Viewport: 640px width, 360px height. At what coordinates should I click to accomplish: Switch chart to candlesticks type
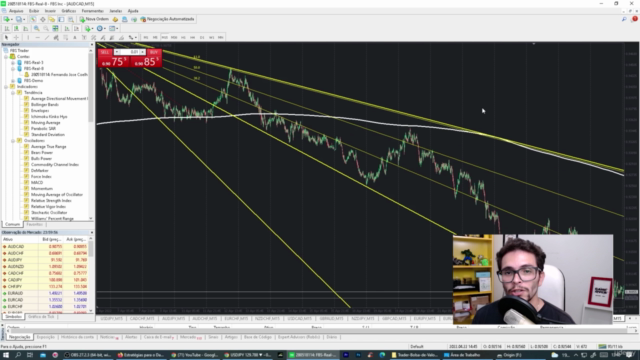16,29
